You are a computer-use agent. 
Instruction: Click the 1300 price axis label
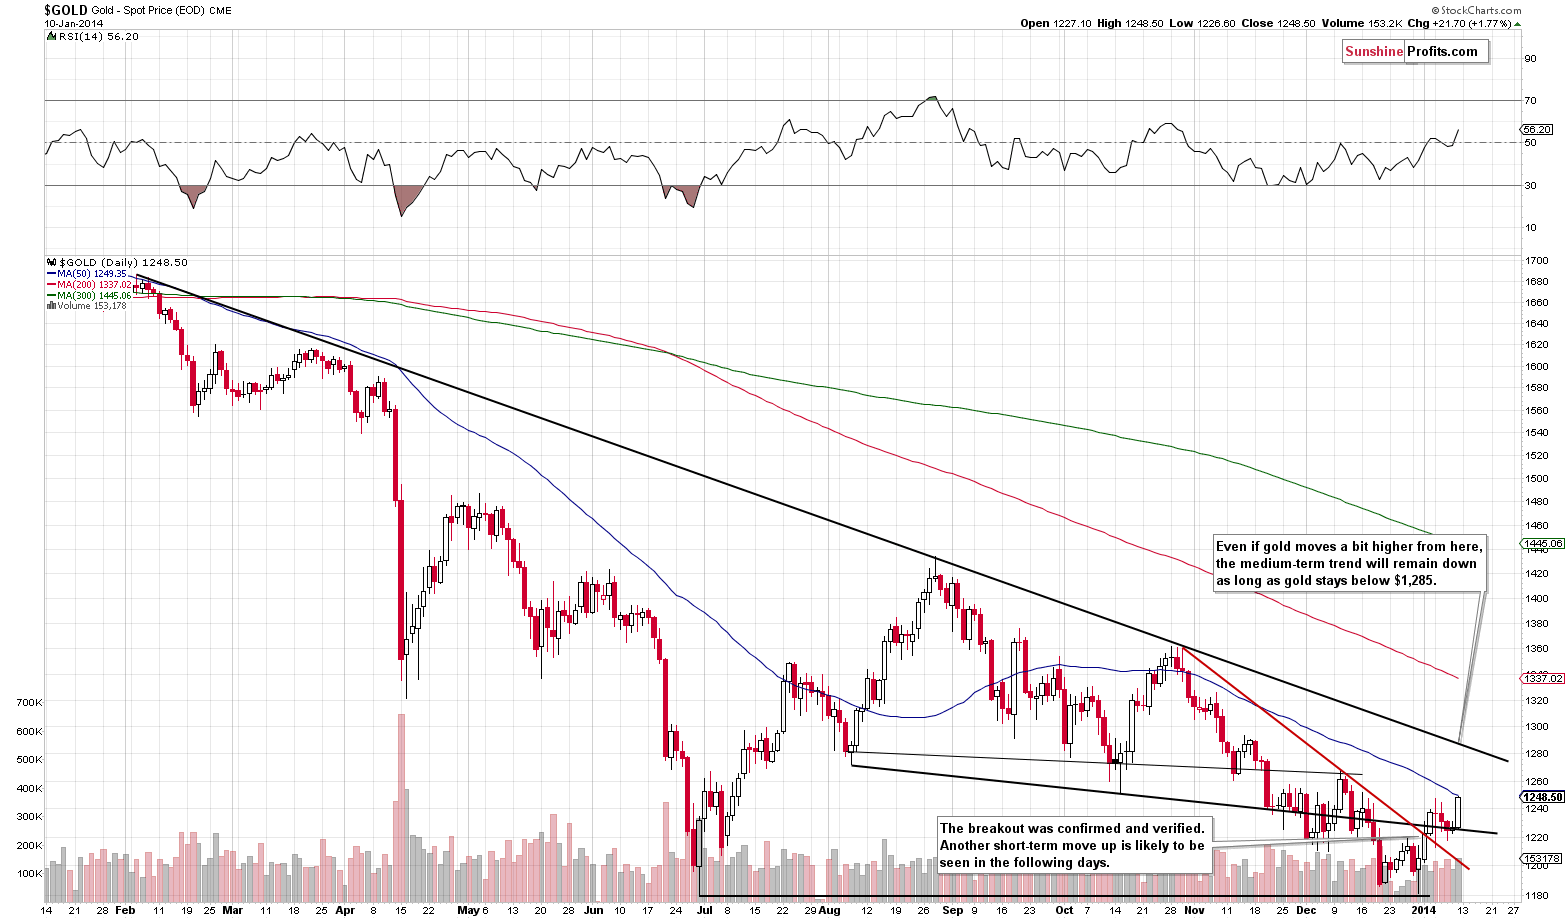(1537, 727)
